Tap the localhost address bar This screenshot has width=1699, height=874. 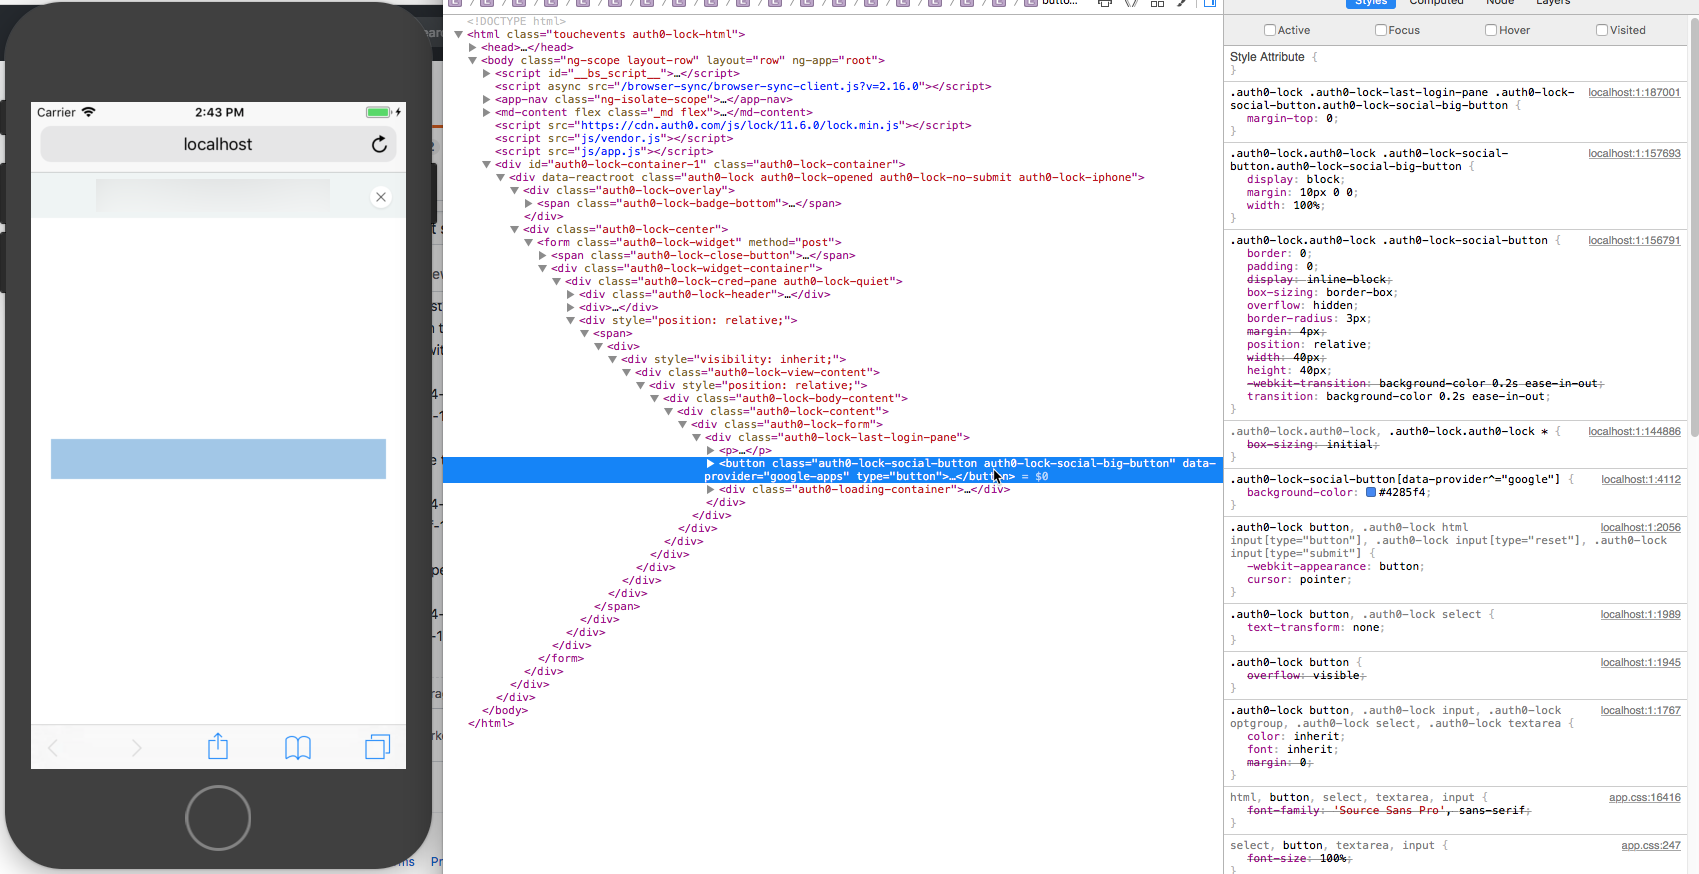point(218,145)
